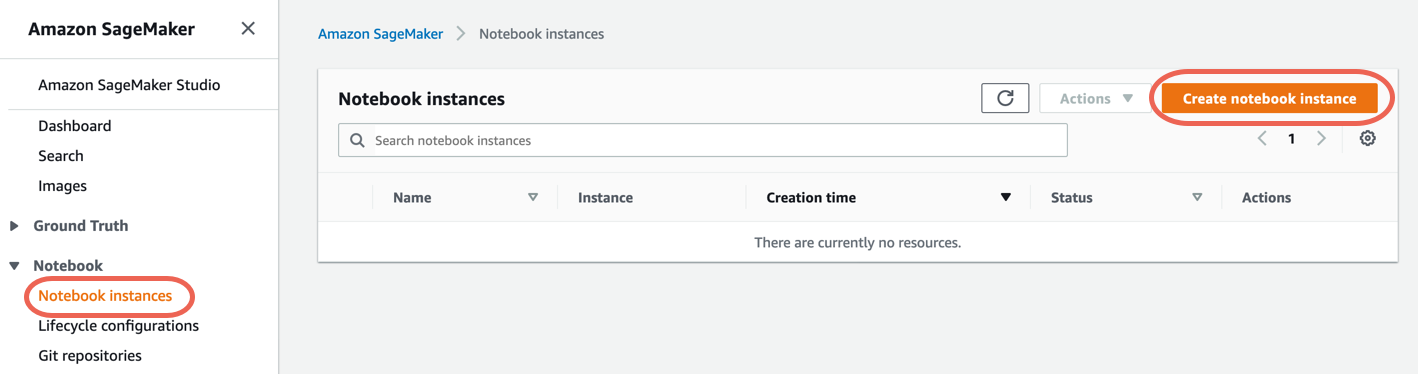Open Git repositories in sidebar
Viewport: 1418px width, 374px height.
pos(90,356)
